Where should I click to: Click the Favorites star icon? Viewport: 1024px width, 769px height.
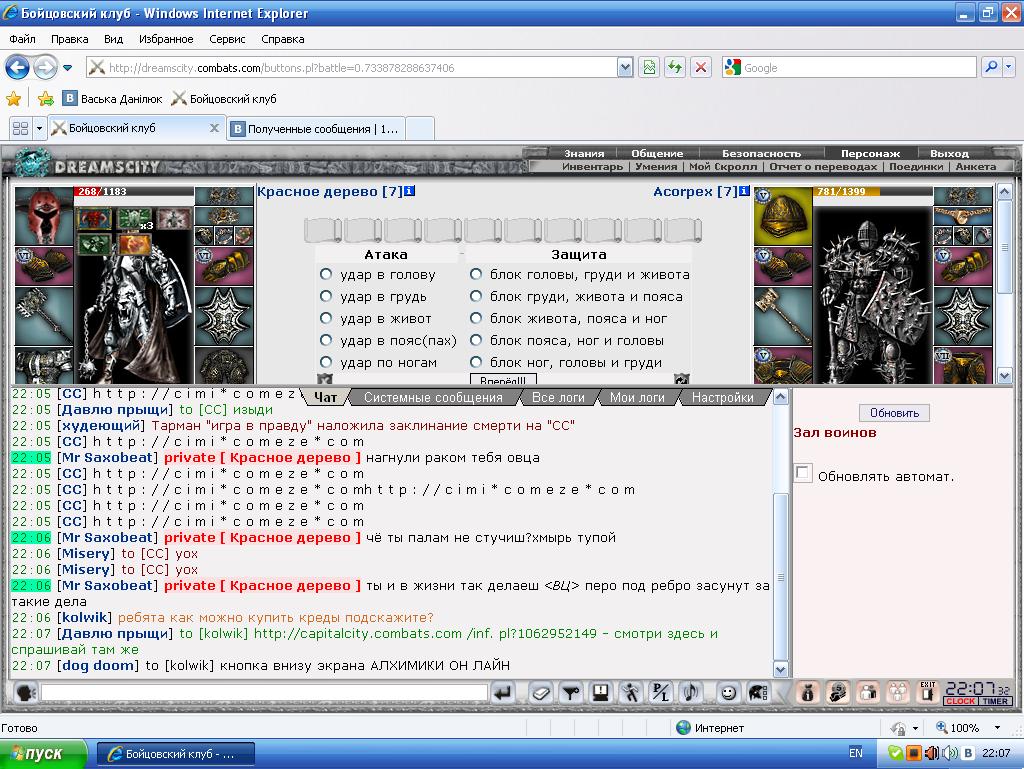click(x=13, y=99)
